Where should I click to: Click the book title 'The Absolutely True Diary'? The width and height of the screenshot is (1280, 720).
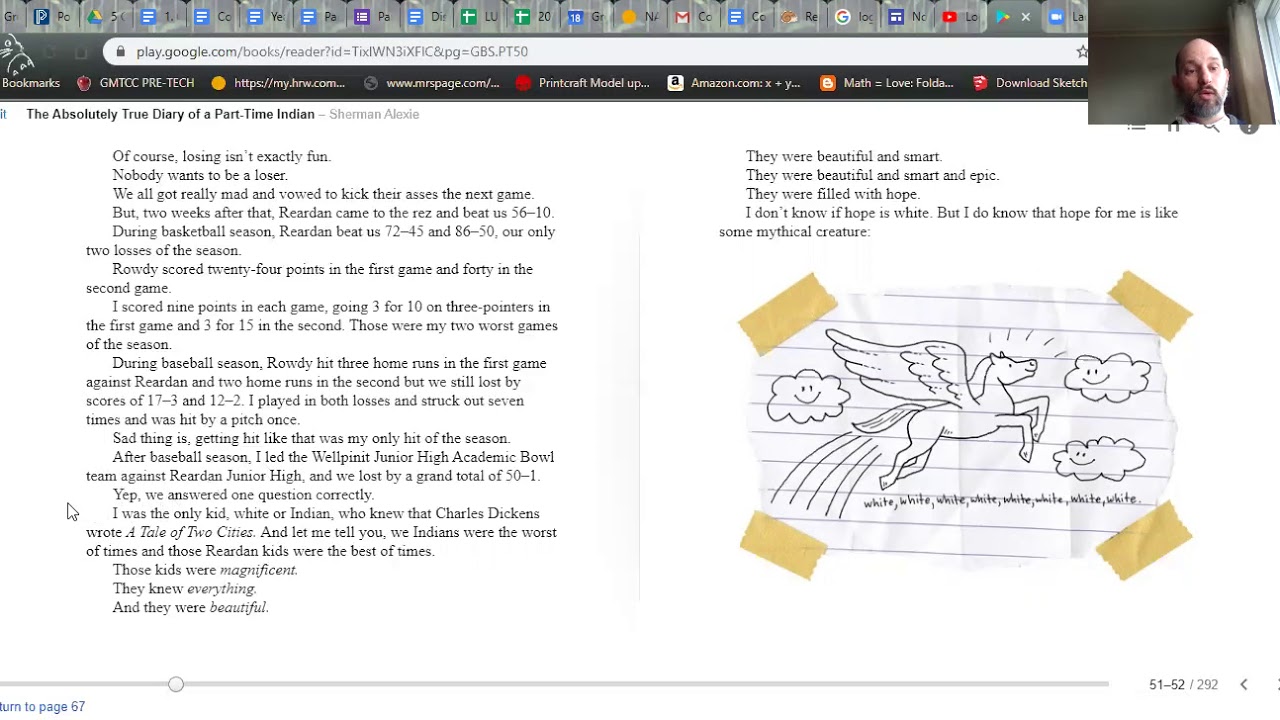click(x=170, y=114)
